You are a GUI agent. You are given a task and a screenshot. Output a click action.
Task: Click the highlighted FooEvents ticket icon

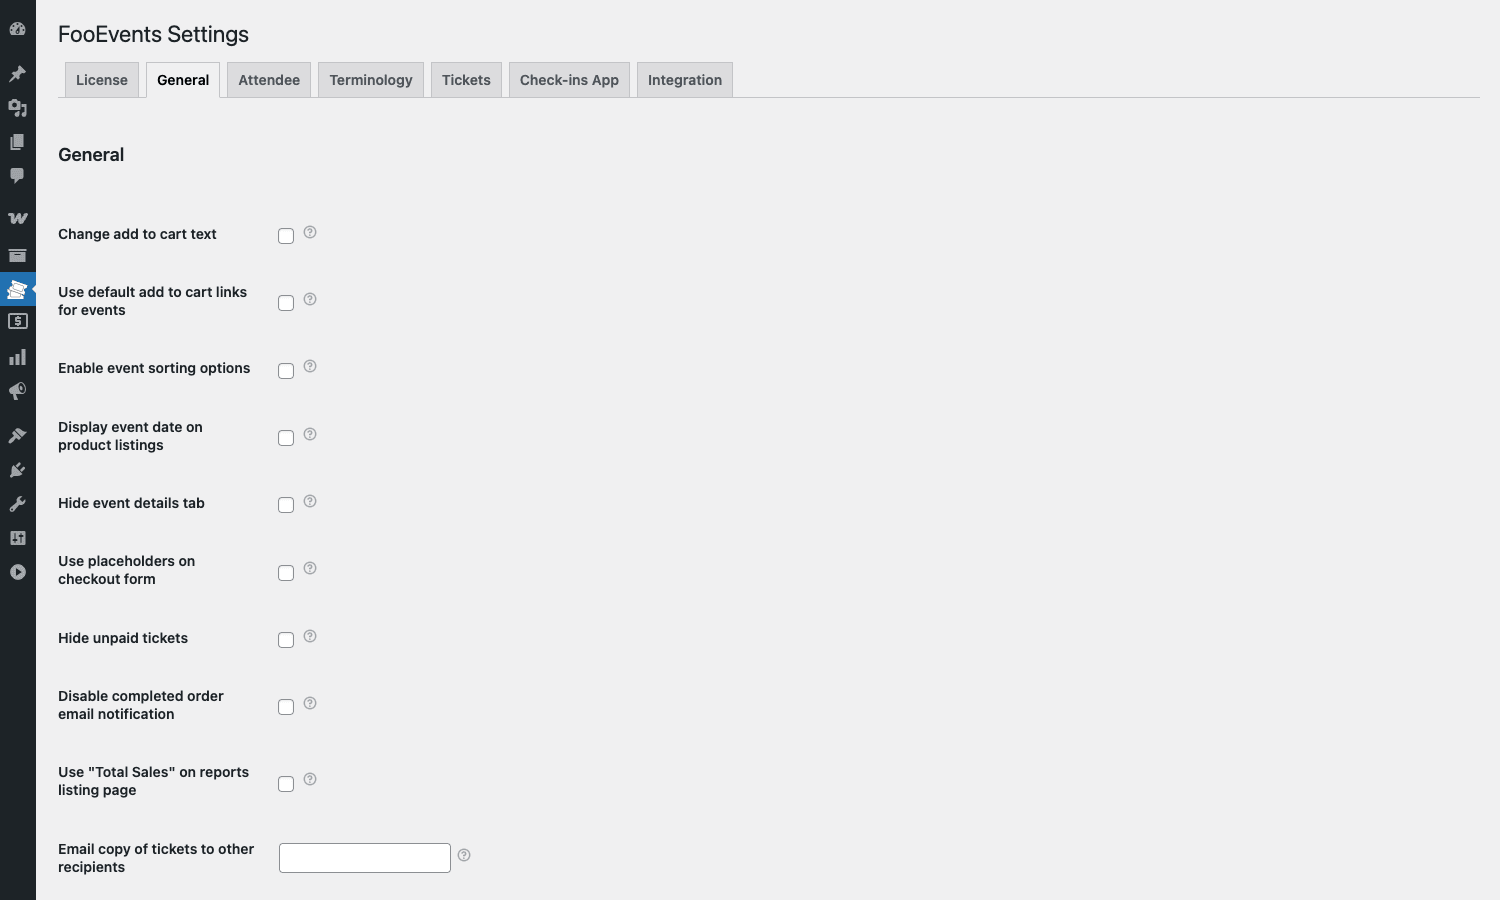[x=17, y=289]
